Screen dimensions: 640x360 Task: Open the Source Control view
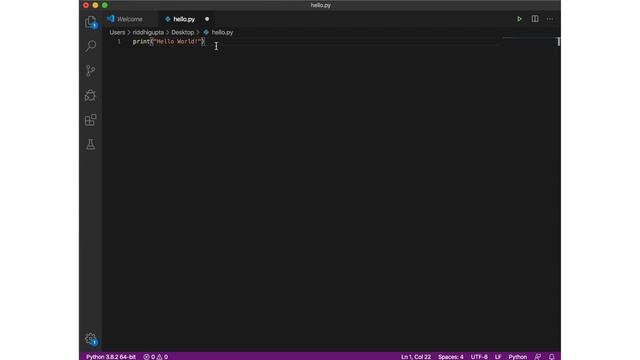tap(91, 71)
